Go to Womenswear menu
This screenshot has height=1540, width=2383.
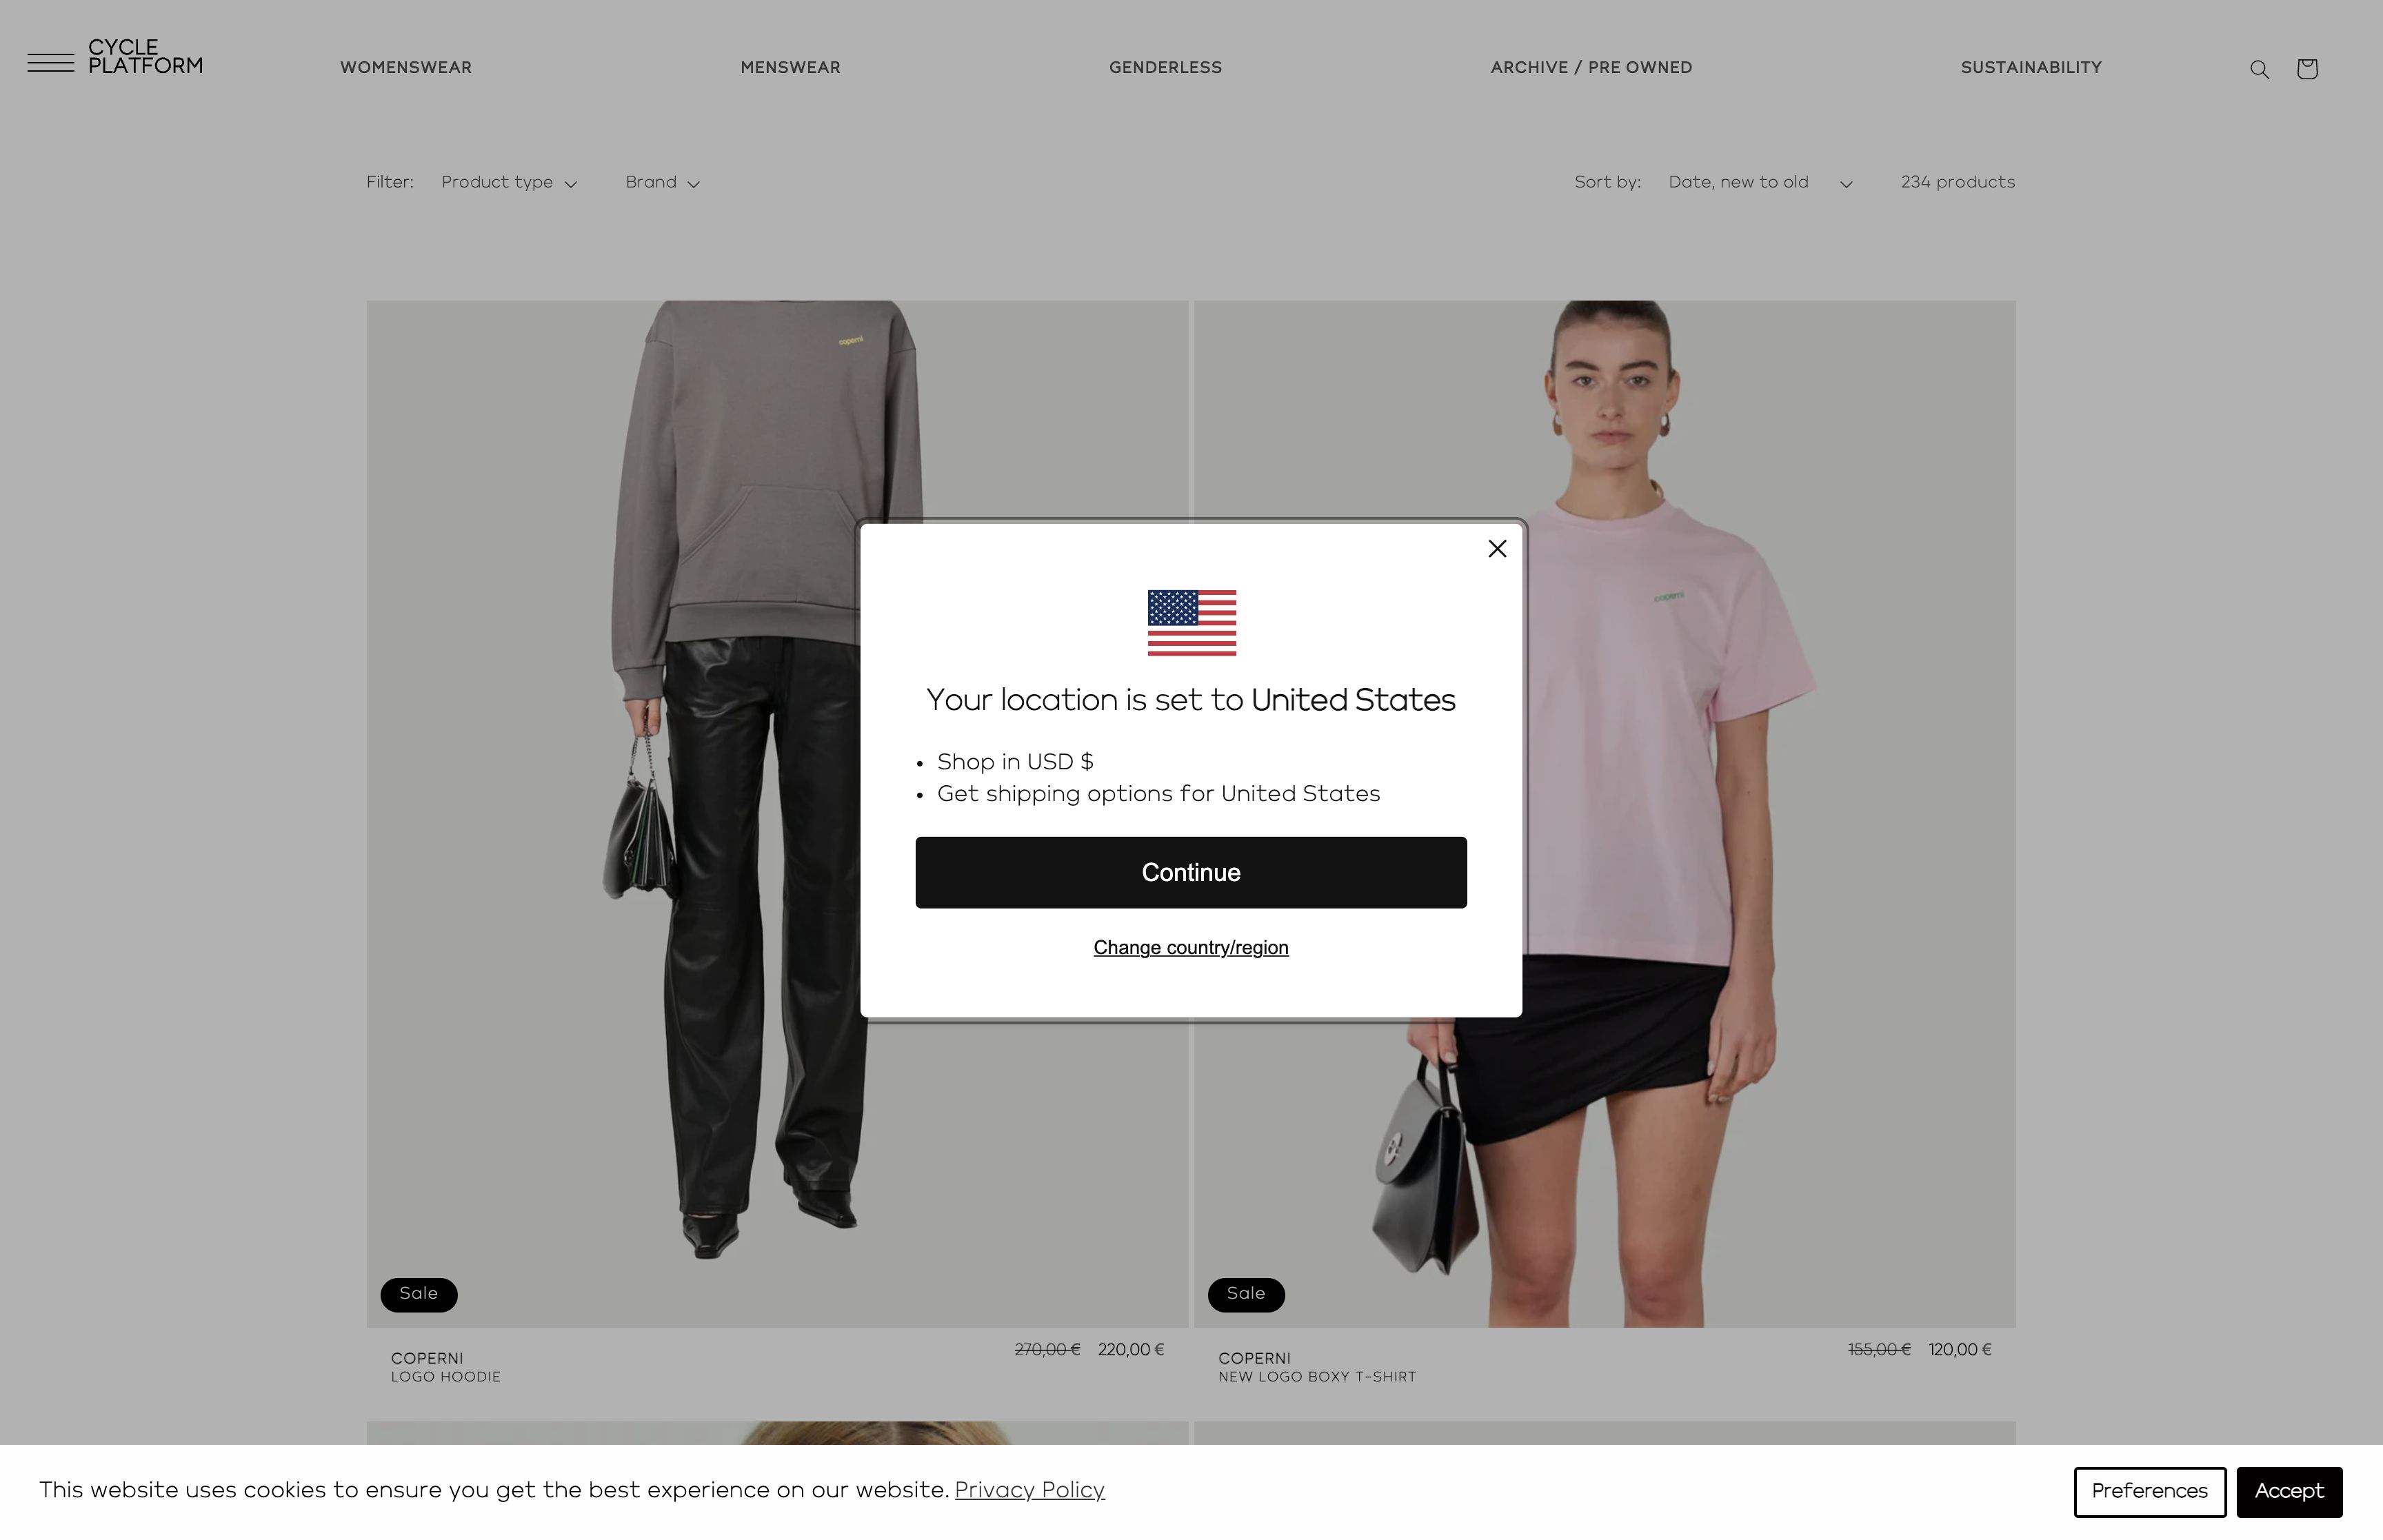(406, 68)
